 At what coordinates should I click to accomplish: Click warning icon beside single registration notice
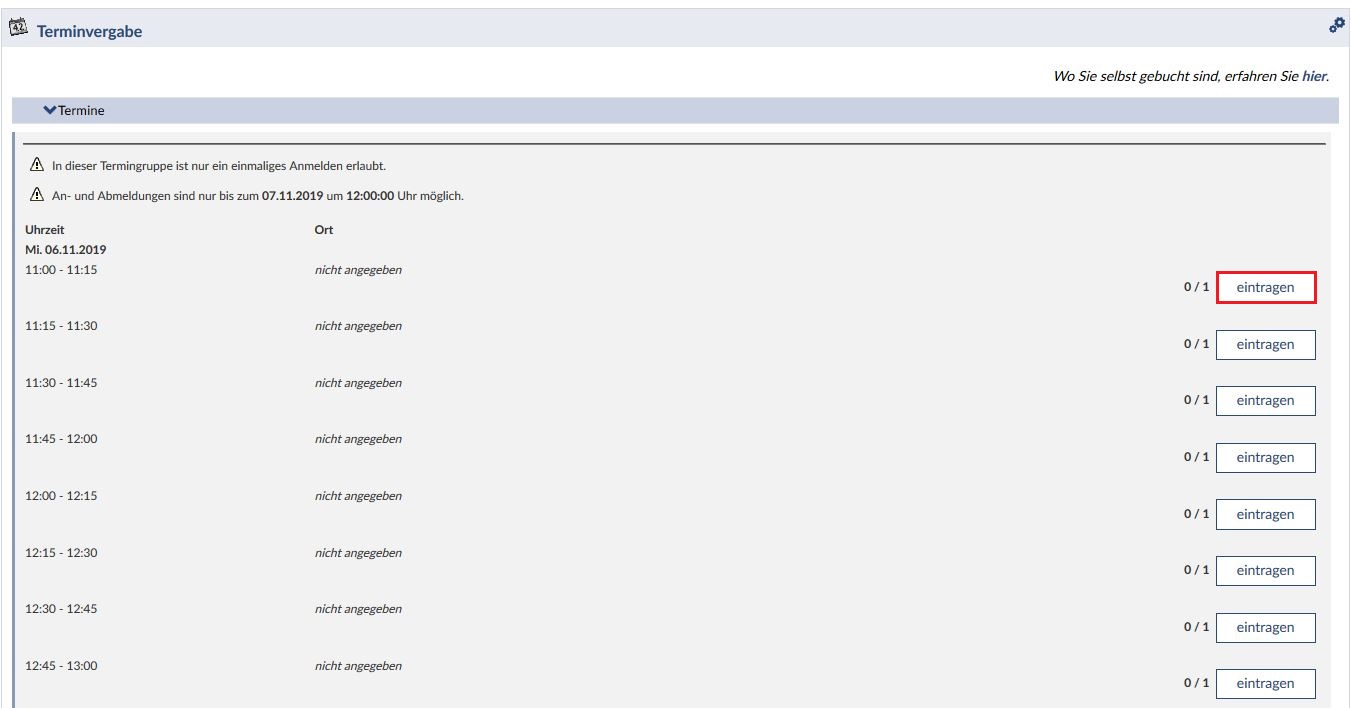(37, 165)
